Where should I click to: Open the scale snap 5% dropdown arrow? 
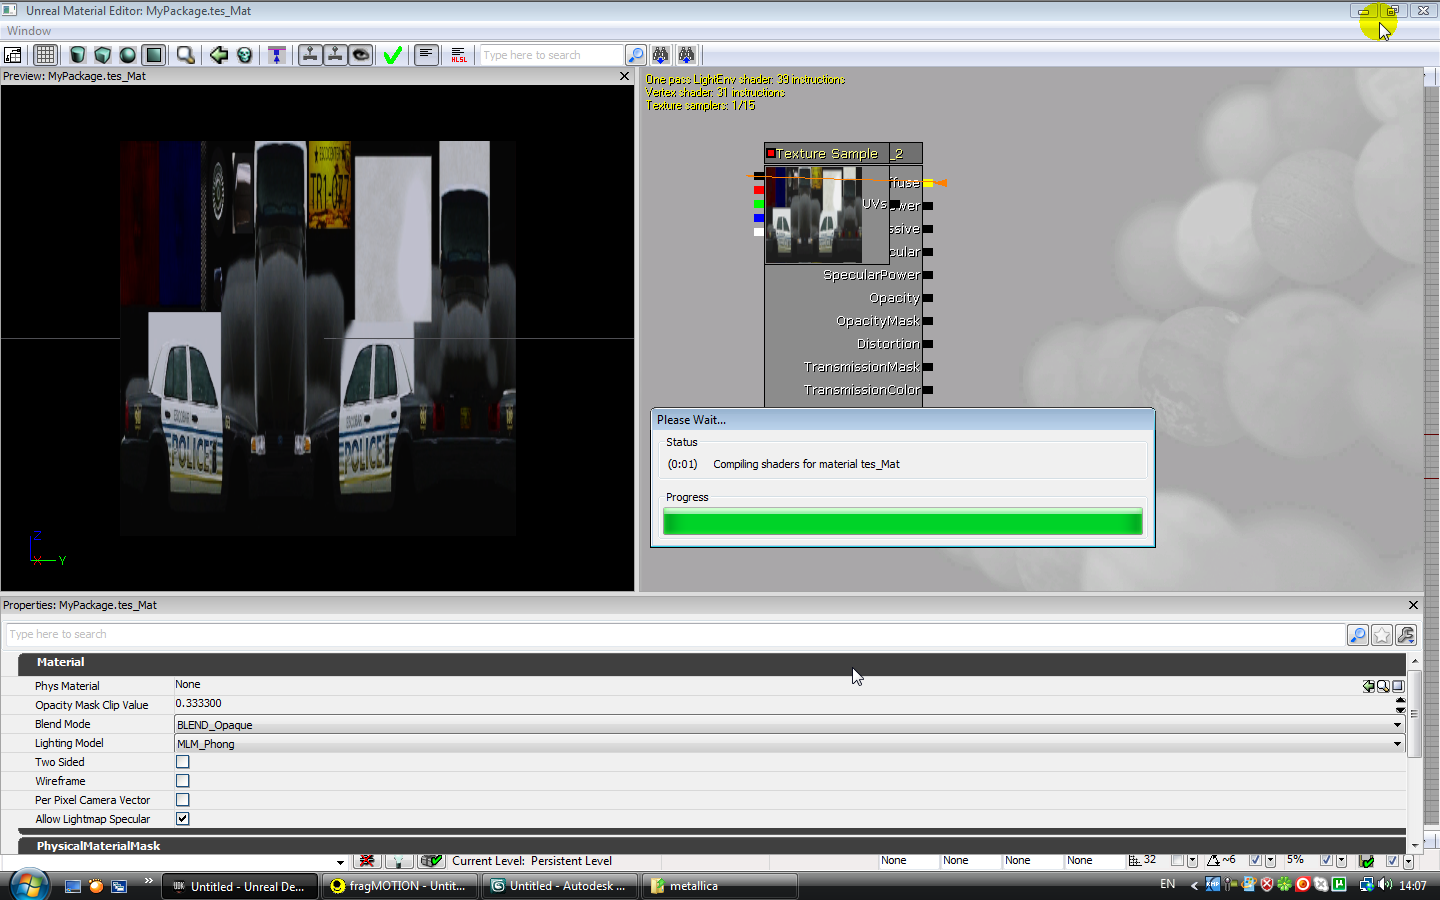point(1341,861)
